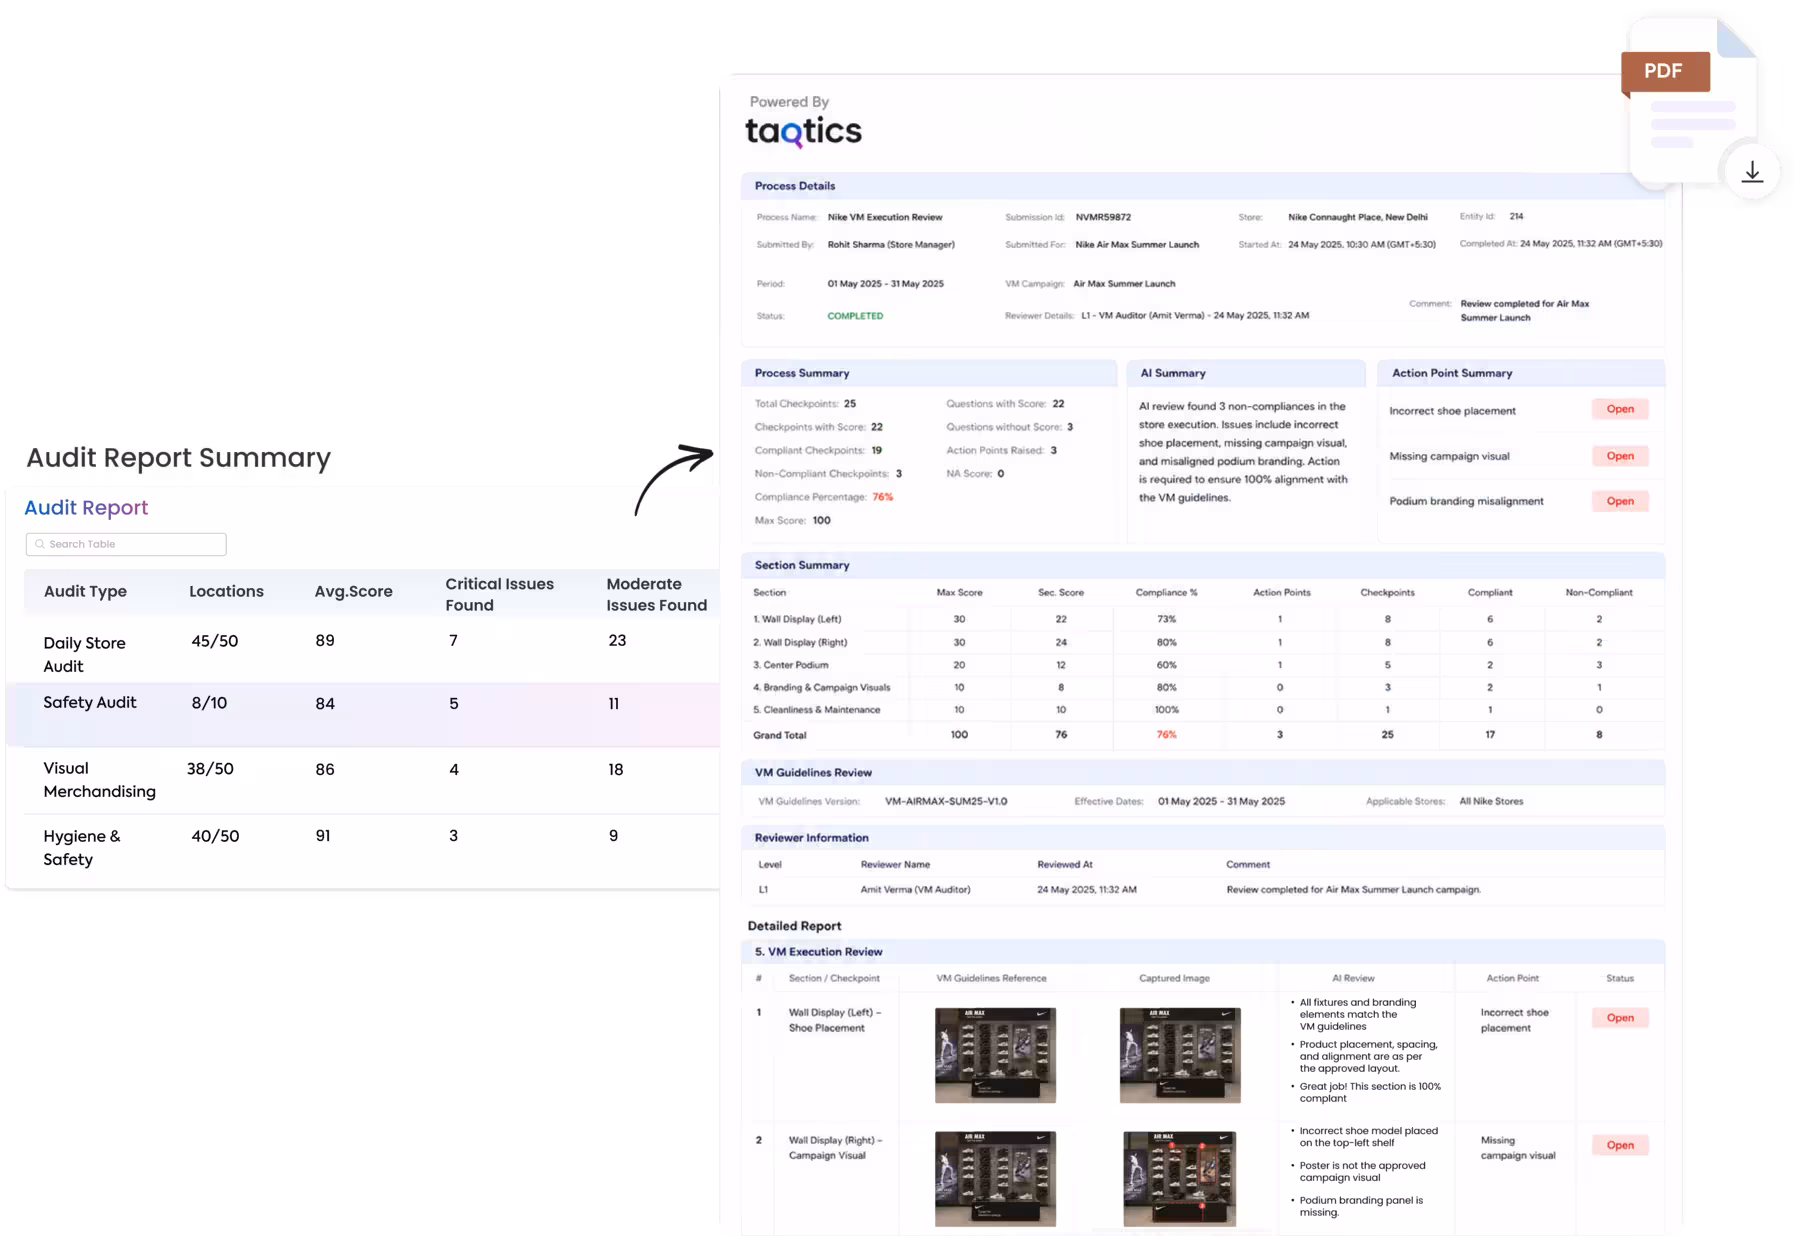1800x1236 pixels.
Task: Open the Audit Report heading link
Action: point(86,507)
